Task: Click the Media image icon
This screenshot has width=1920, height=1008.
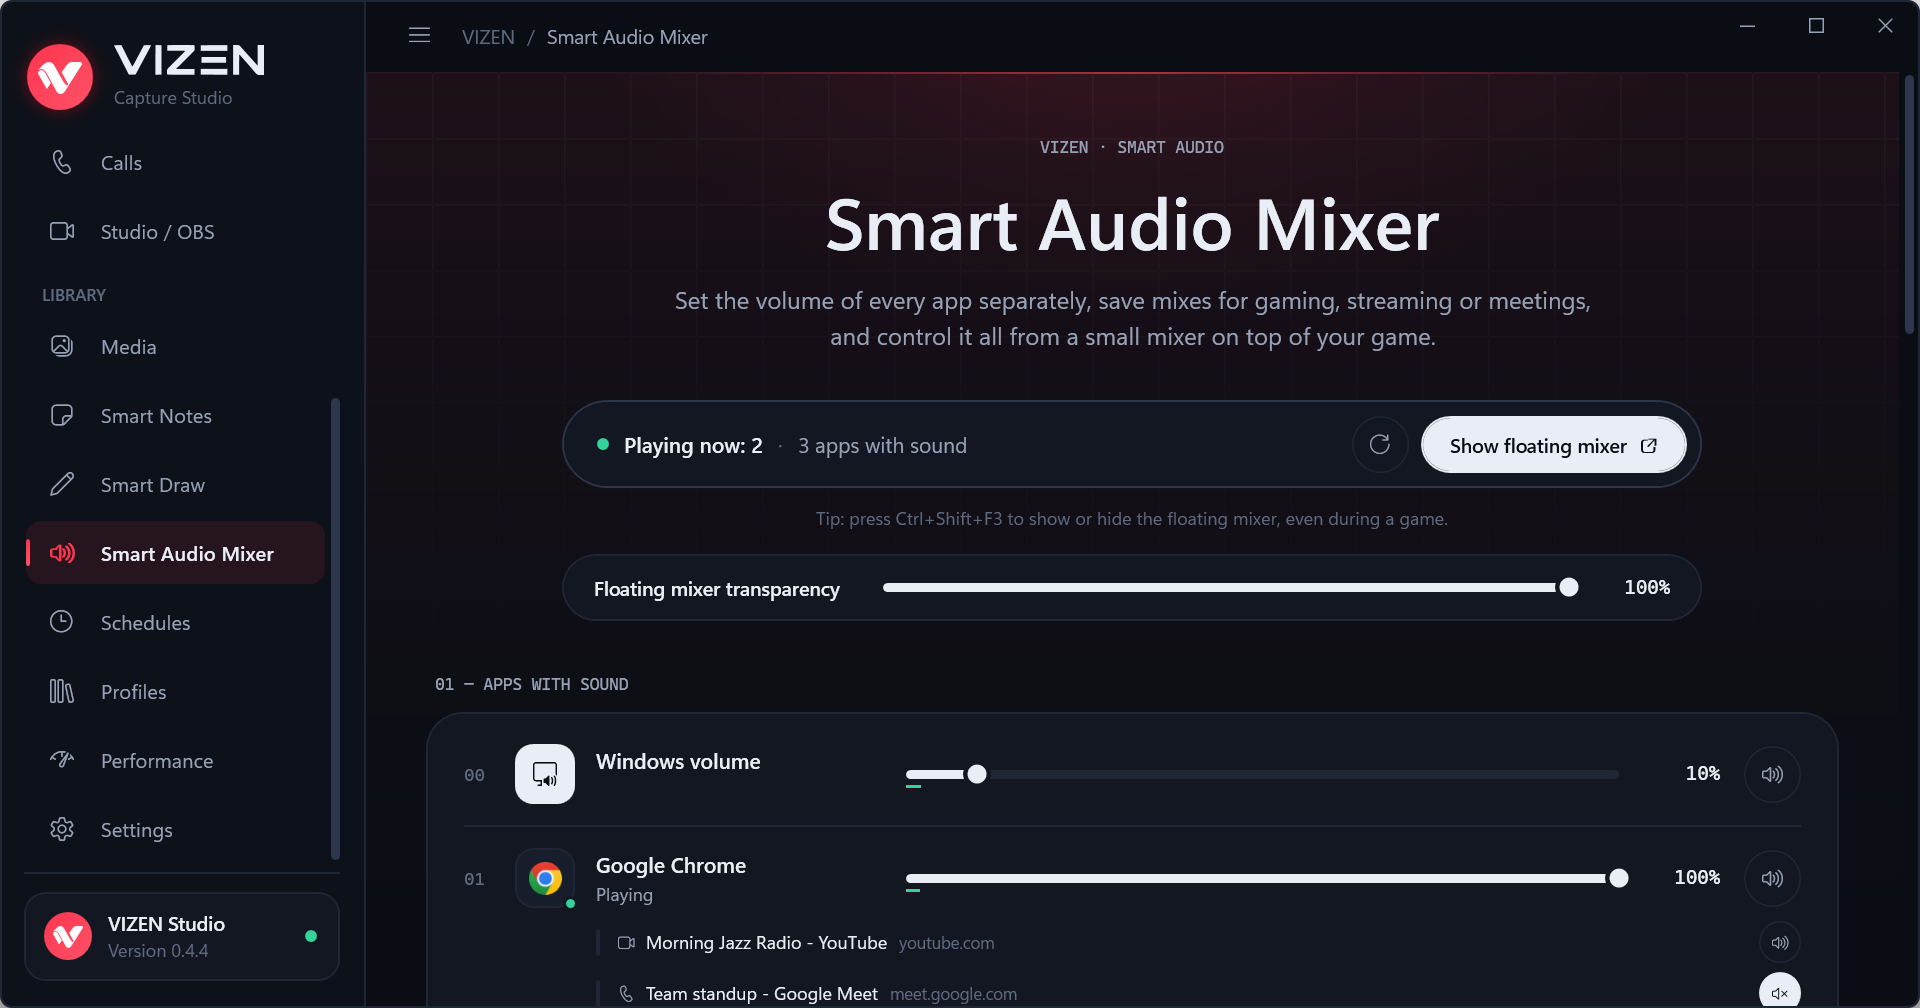Action: click(x=62, y=346)
